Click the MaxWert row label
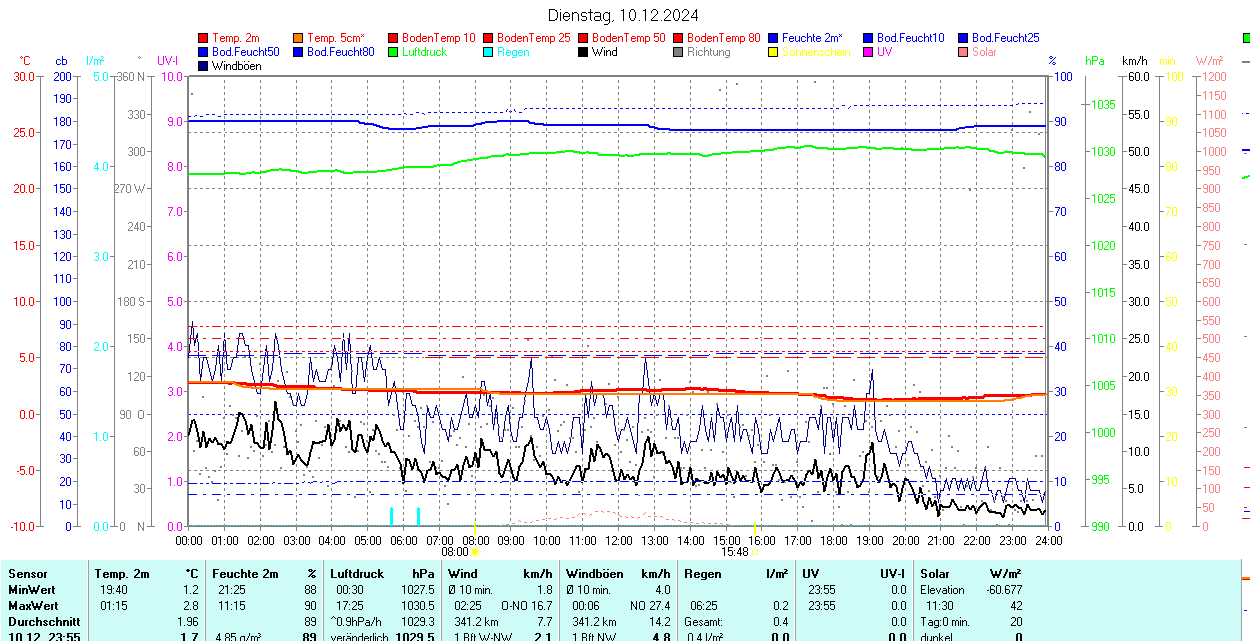Screen dimensions: 1250x641 click(x=35, y=606)
